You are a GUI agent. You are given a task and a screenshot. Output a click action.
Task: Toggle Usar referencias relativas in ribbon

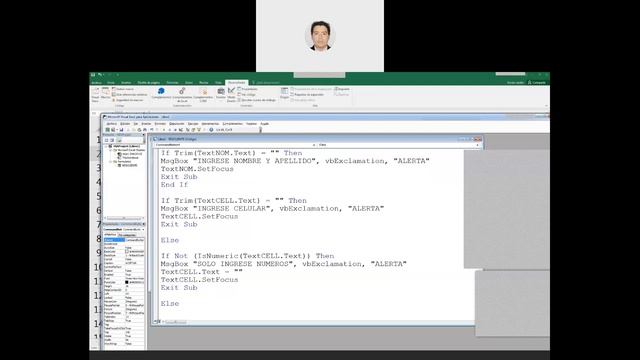pos(129,94)
